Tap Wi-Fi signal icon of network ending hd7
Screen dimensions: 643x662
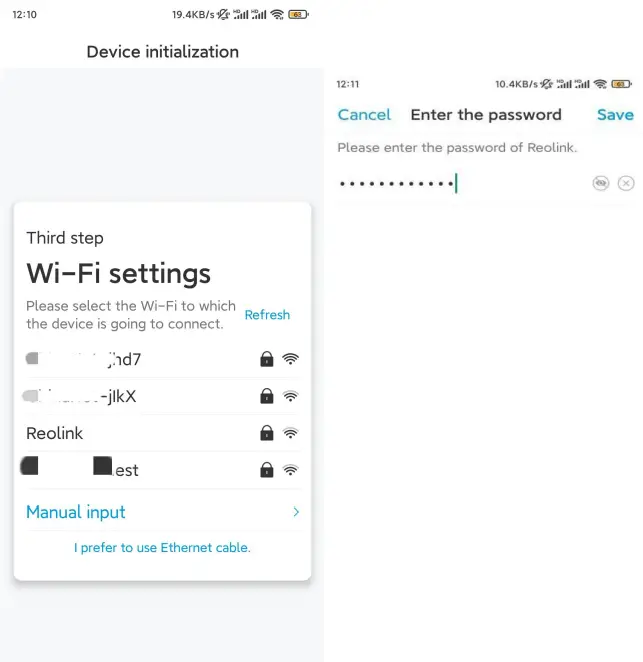[x=290, y=359]
